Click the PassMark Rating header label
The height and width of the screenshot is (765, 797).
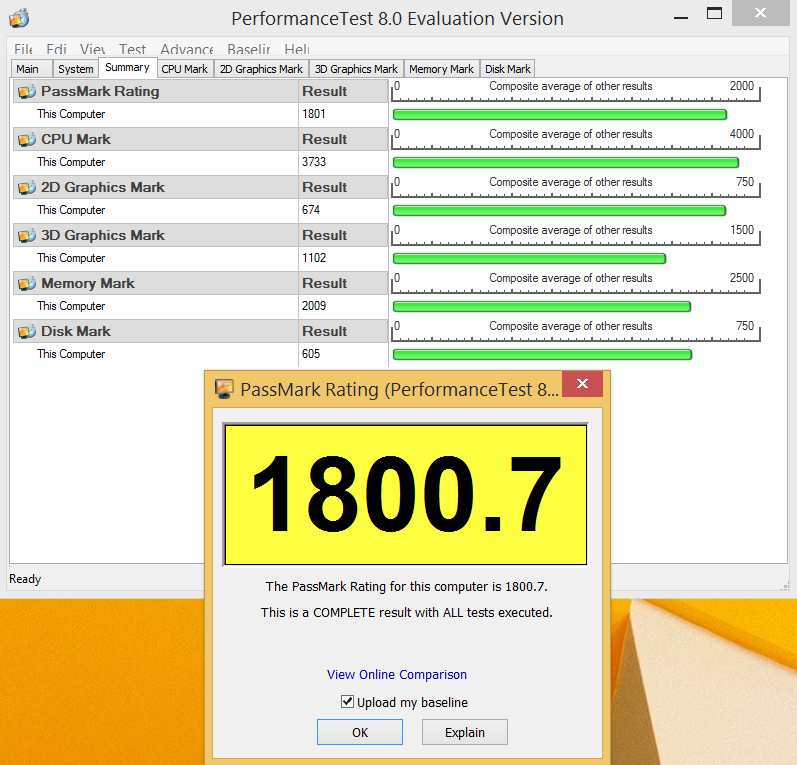coord(100,91)
